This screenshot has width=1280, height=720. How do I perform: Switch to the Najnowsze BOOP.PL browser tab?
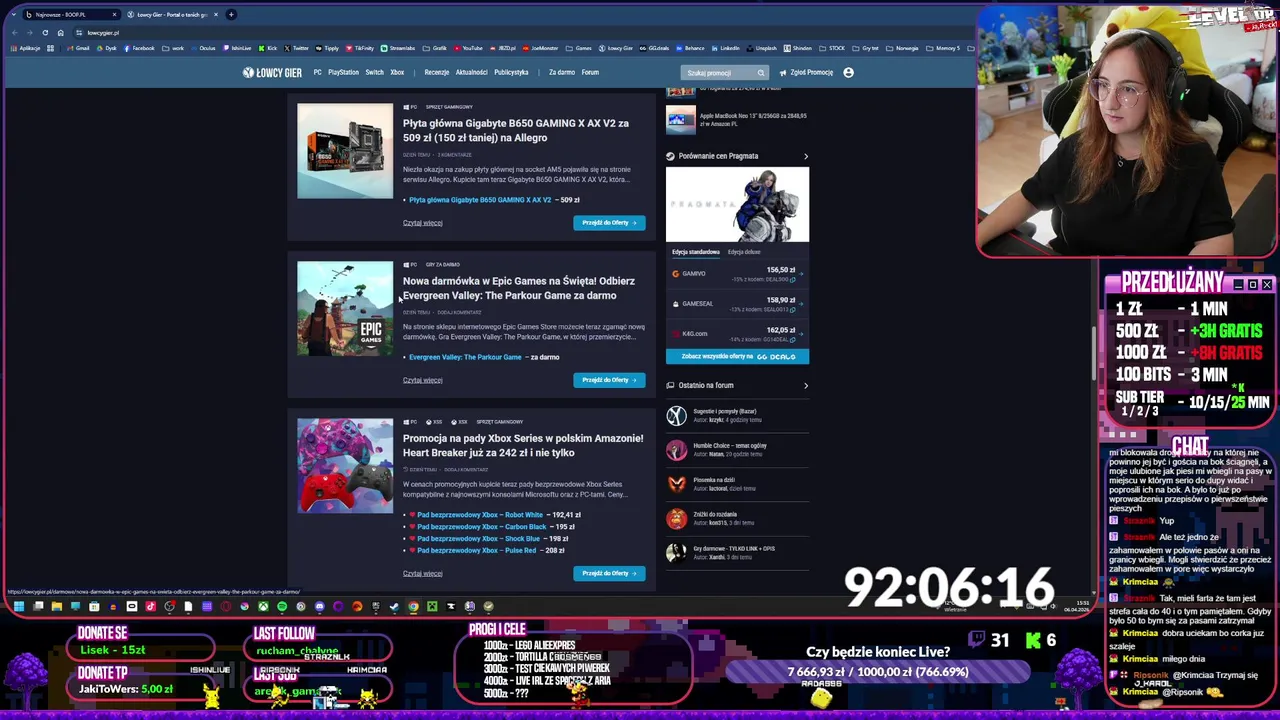tap(70, 14)
